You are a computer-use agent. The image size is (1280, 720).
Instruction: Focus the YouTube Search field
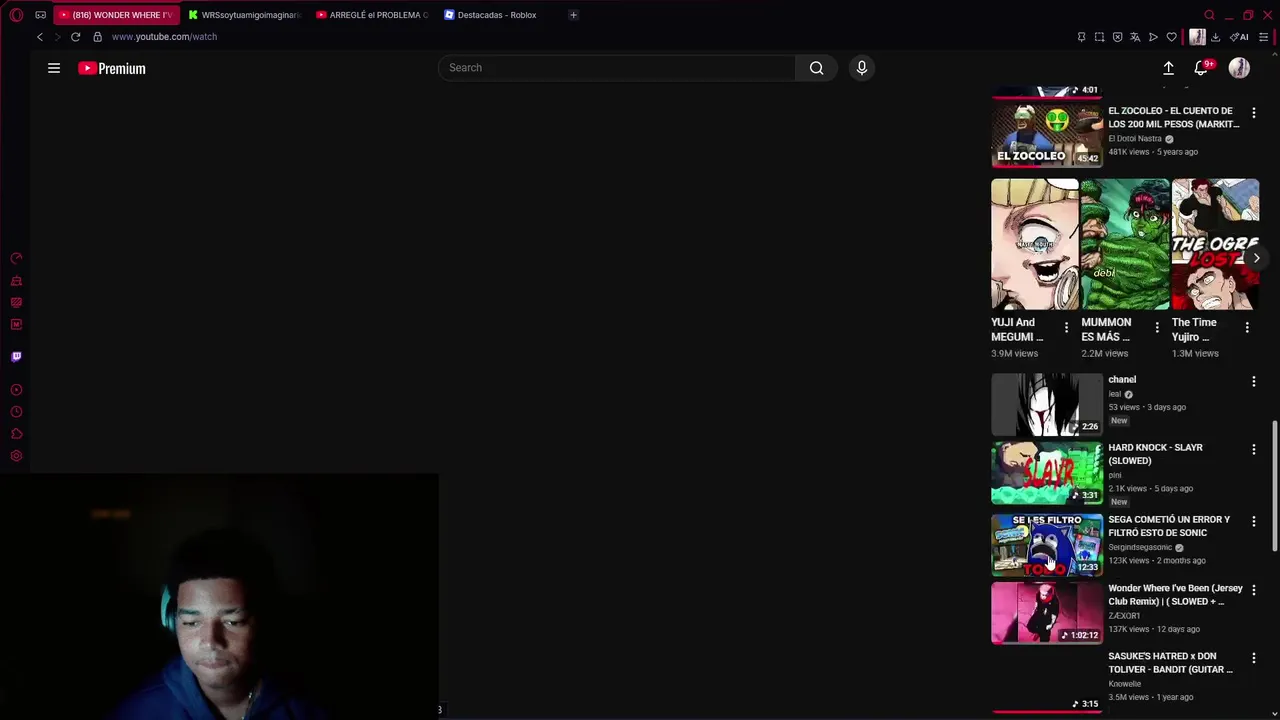point(617,68)
